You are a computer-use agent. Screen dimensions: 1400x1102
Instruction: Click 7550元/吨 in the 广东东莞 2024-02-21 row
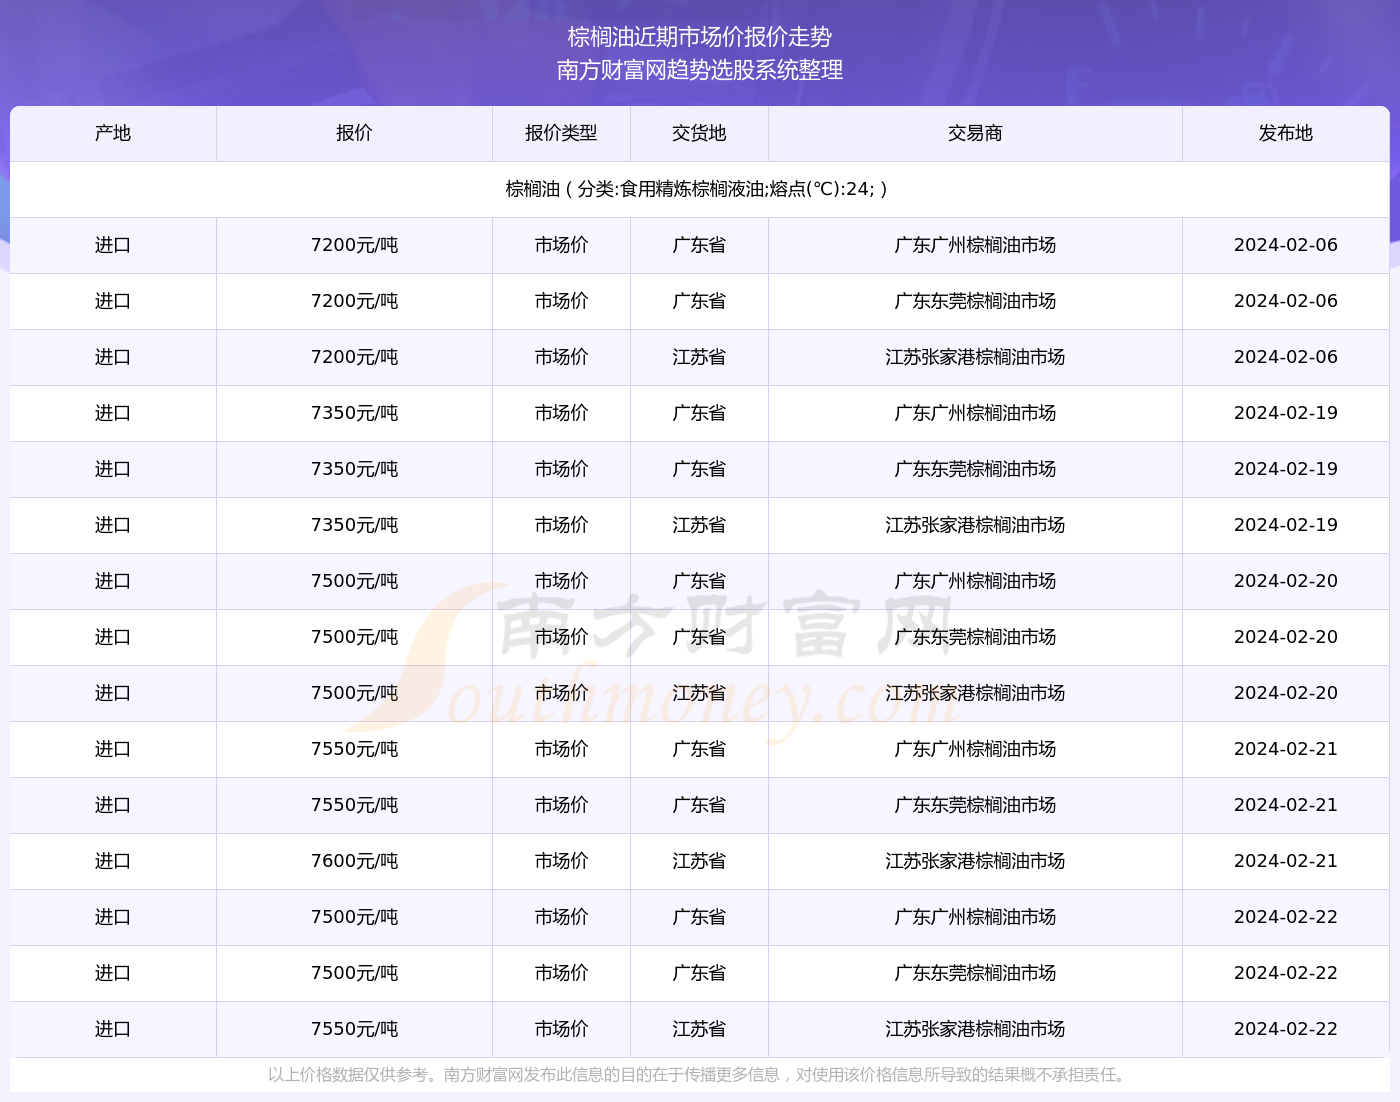click(354, 805)
